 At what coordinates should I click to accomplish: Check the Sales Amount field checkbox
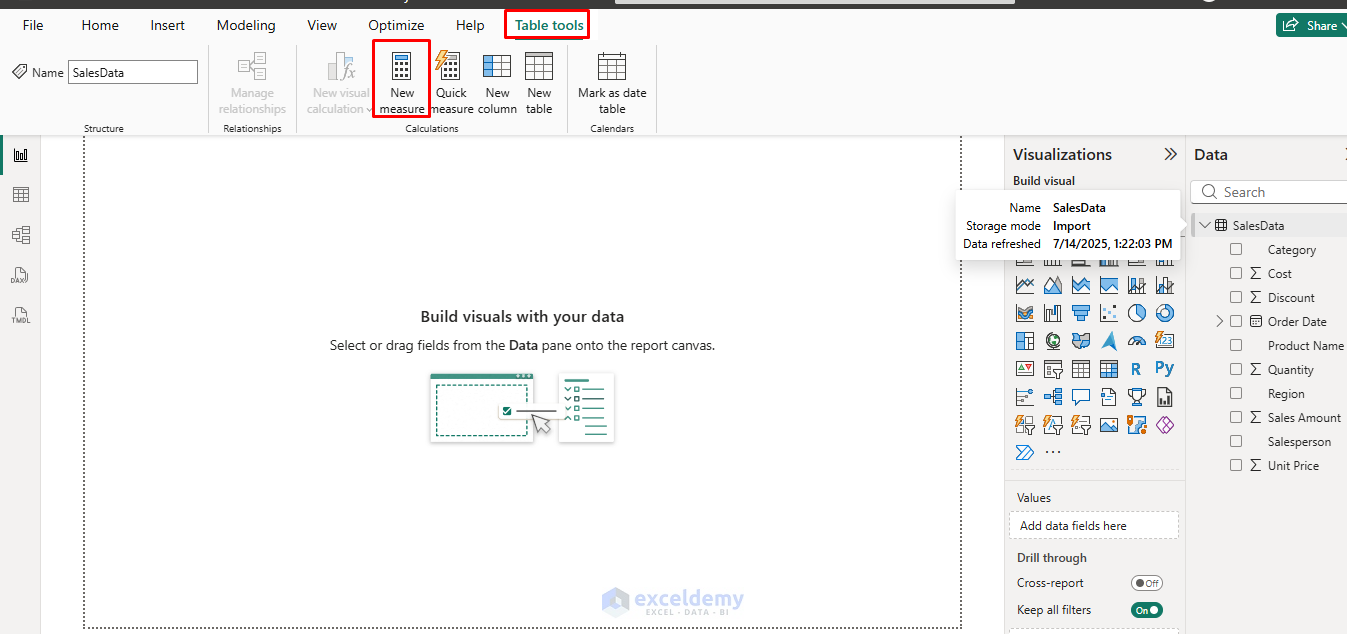pos(1236,417)
